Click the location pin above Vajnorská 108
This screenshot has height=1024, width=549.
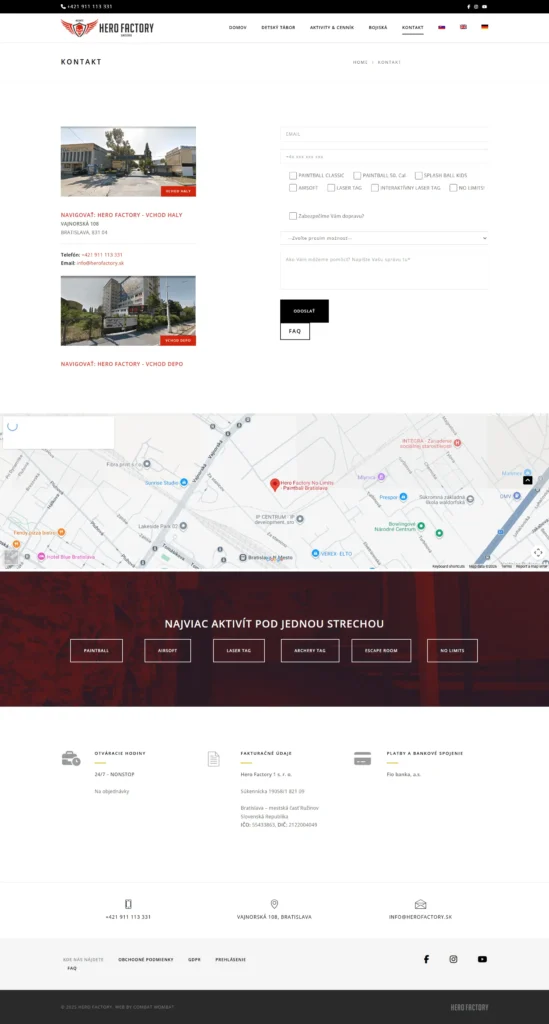point(274,904)
